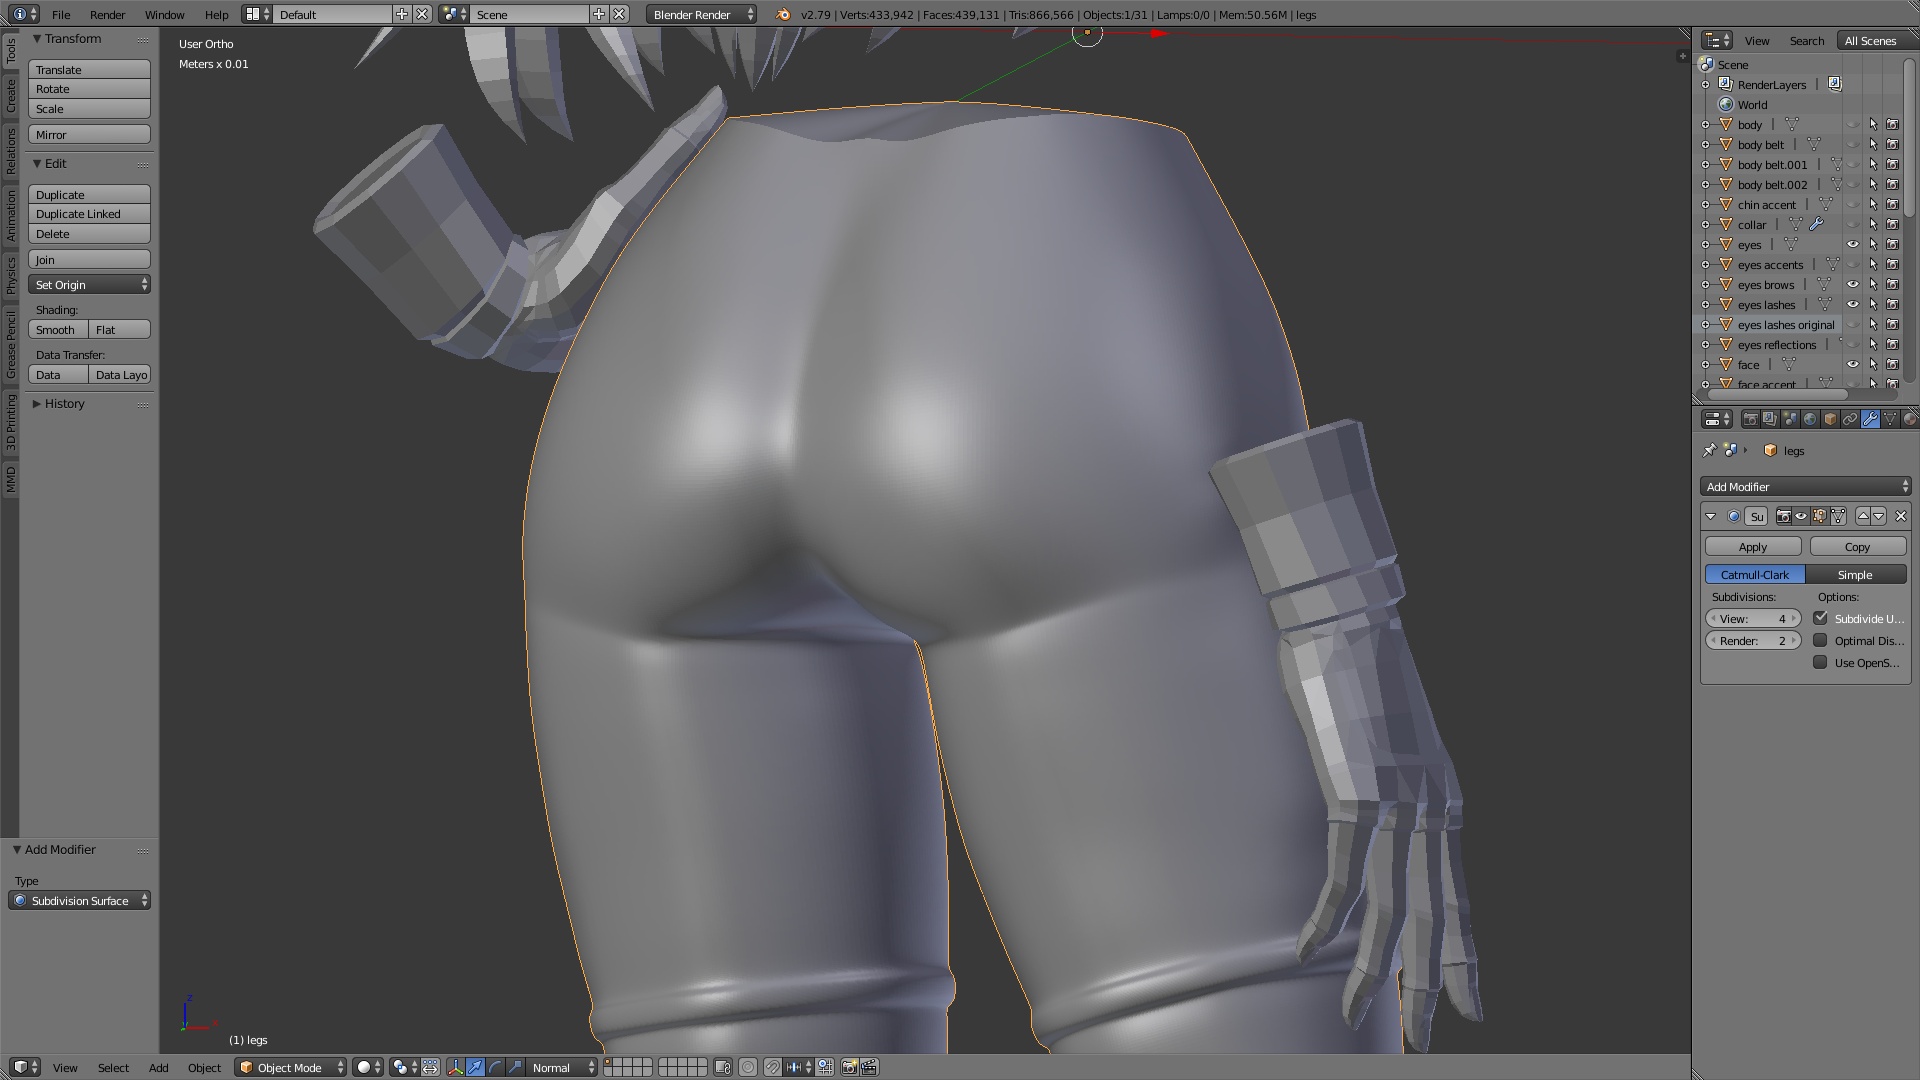The height and width of the screenshot is (1080, 1920).
Task: Pin the properties context with the pin icon
Action: point(1709,450)
